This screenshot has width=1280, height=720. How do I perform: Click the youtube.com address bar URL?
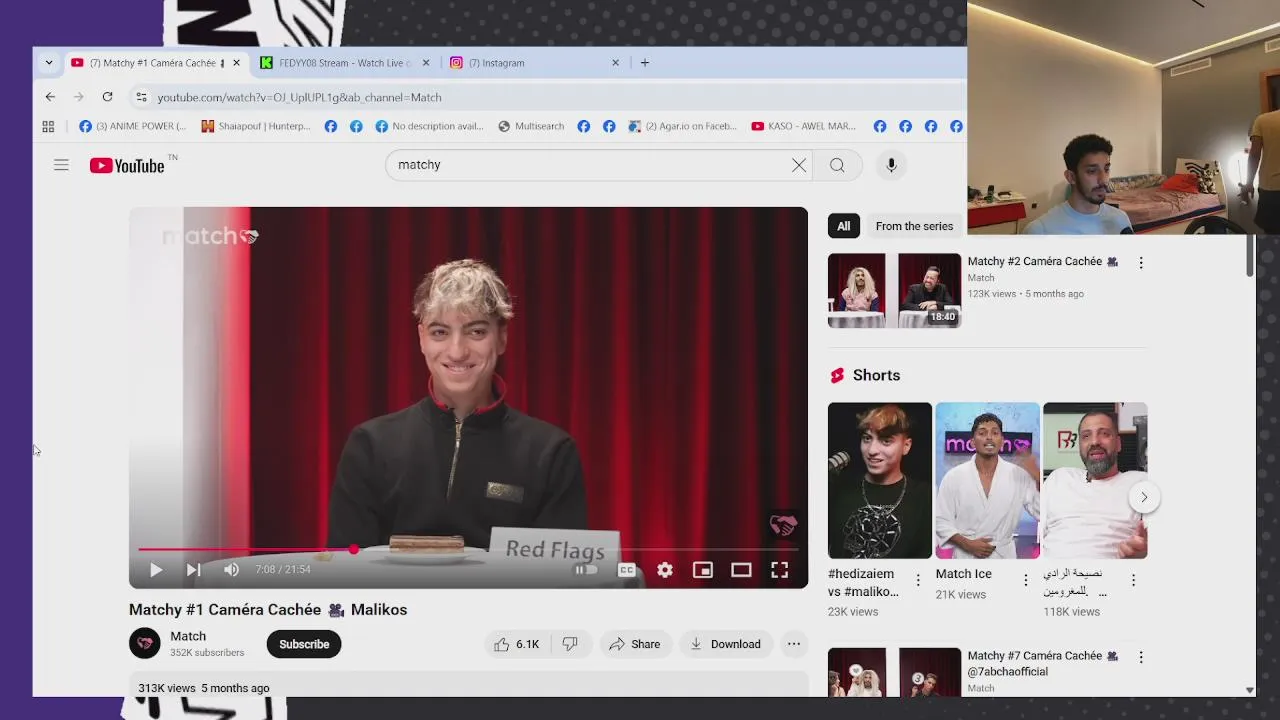pyautogui.click(x=299, y=97)
